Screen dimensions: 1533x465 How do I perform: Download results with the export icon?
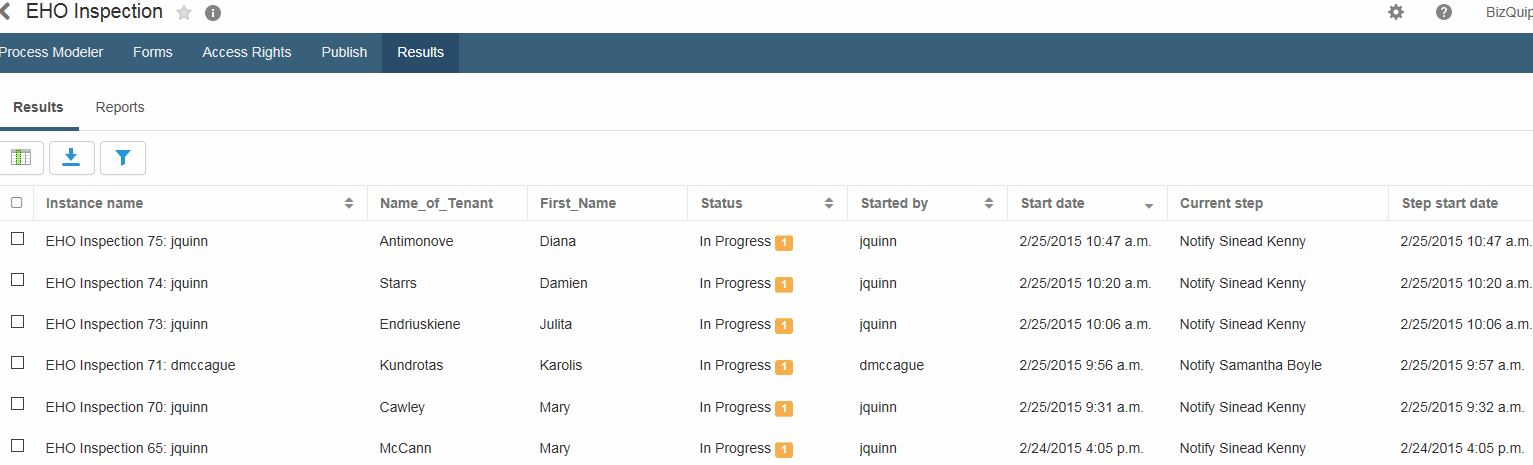click(x=71, y=158)
